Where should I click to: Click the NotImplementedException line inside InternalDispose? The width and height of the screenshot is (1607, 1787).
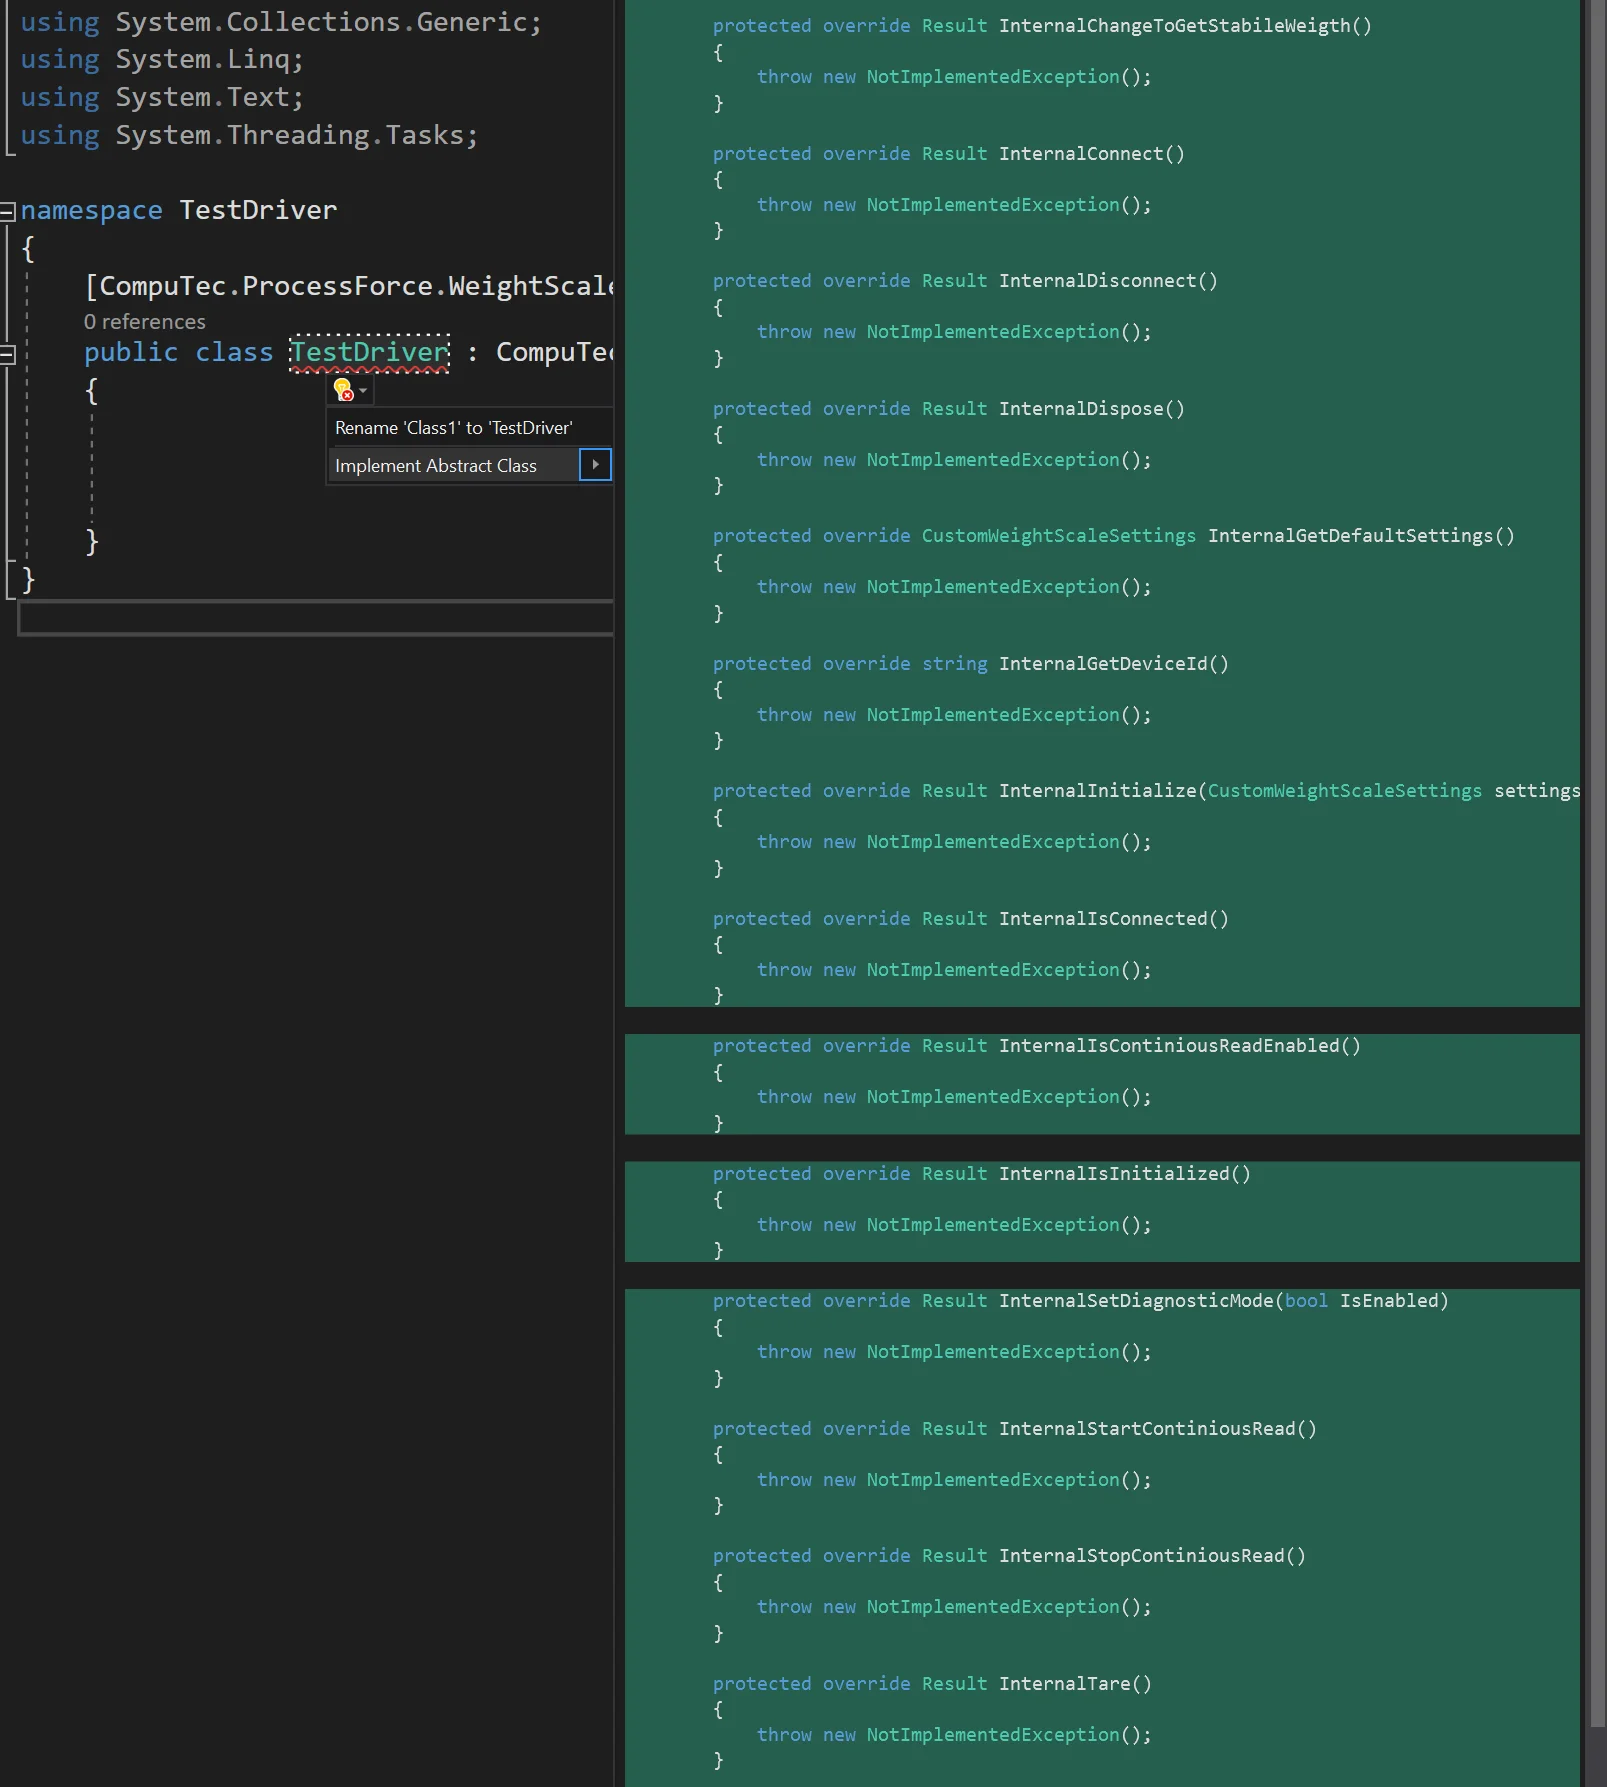click(x=992, y=459)
